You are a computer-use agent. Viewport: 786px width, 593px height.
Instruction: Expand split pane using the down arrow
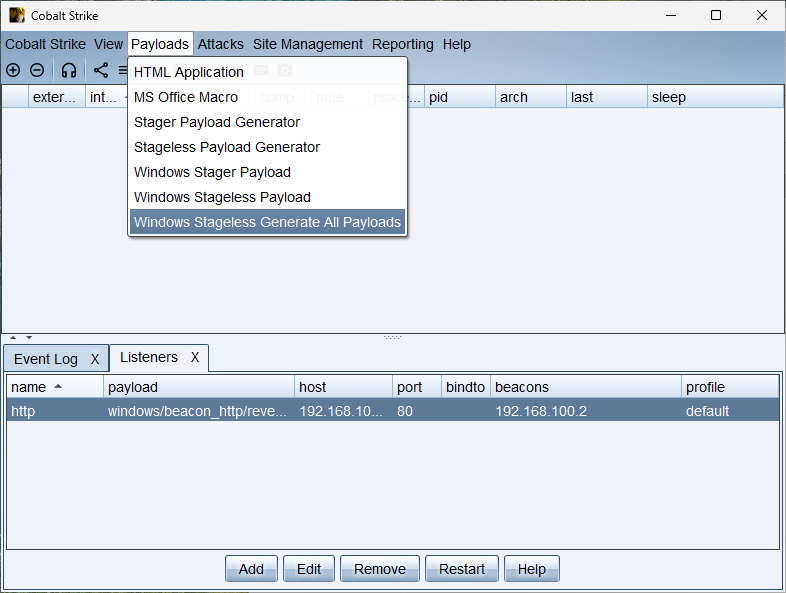point(28,338)
